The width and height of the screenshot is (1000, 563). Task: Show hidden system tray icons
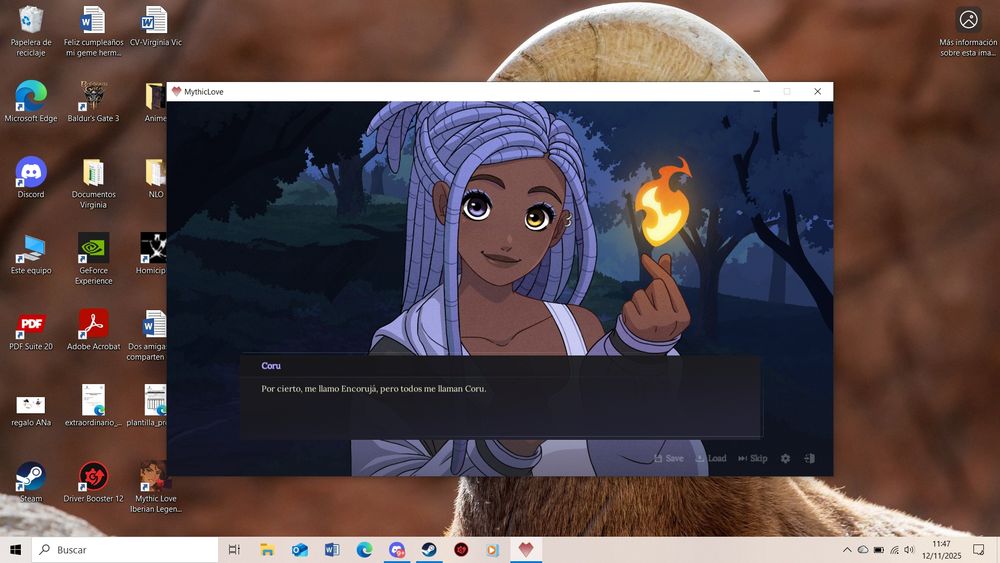tap(847, 550)
